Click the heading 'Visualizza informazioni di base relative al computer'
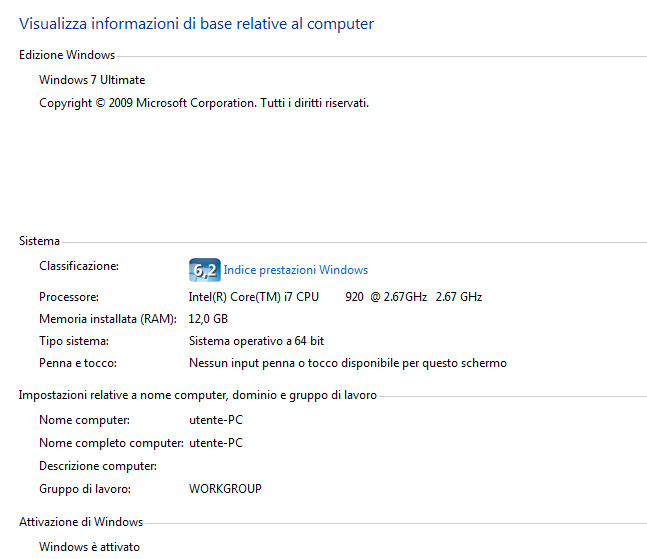The width and height of the screenshot is (647, 559). point(196,24)
